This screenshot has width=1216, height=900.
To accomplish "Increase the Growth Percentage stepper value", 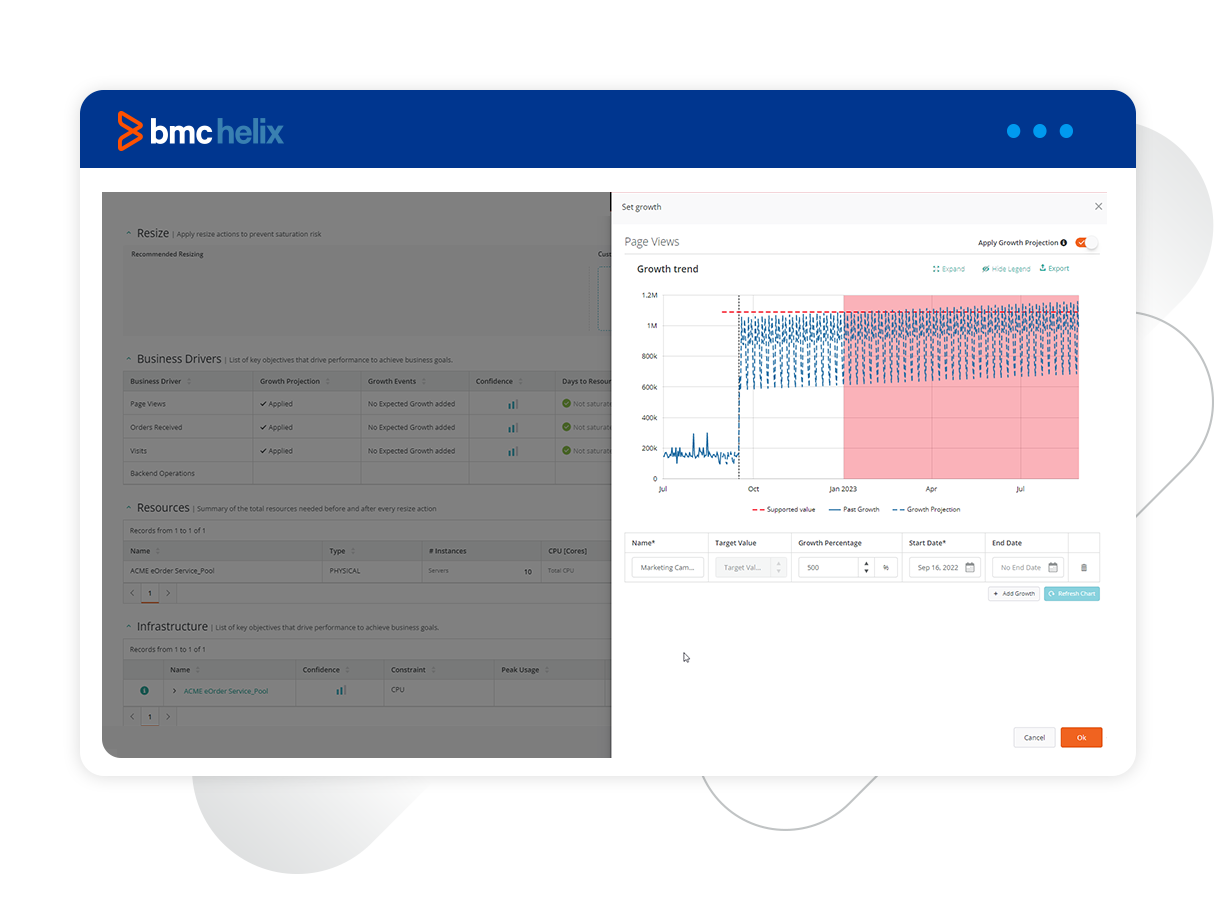I will tap(865, 563).
